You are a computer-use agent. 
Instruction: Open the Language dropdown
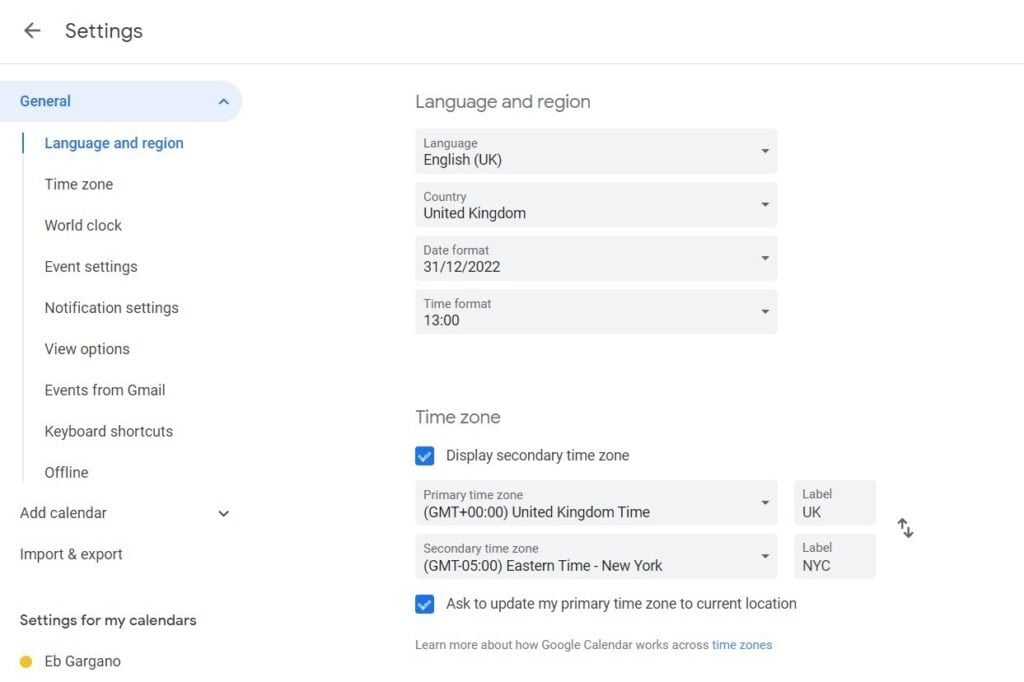coord(595,152)
